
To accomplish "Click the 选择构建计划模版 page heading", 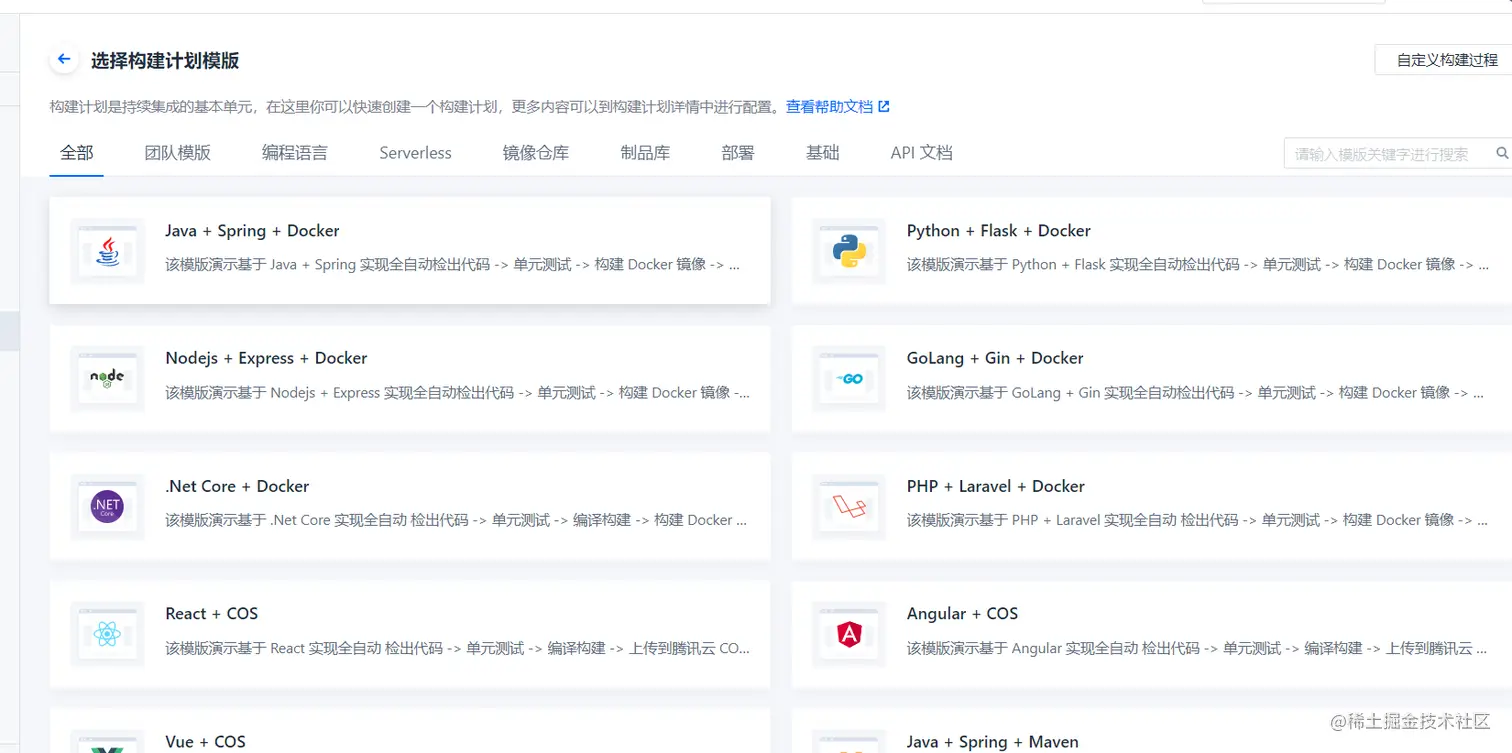I will coord(165,61).
